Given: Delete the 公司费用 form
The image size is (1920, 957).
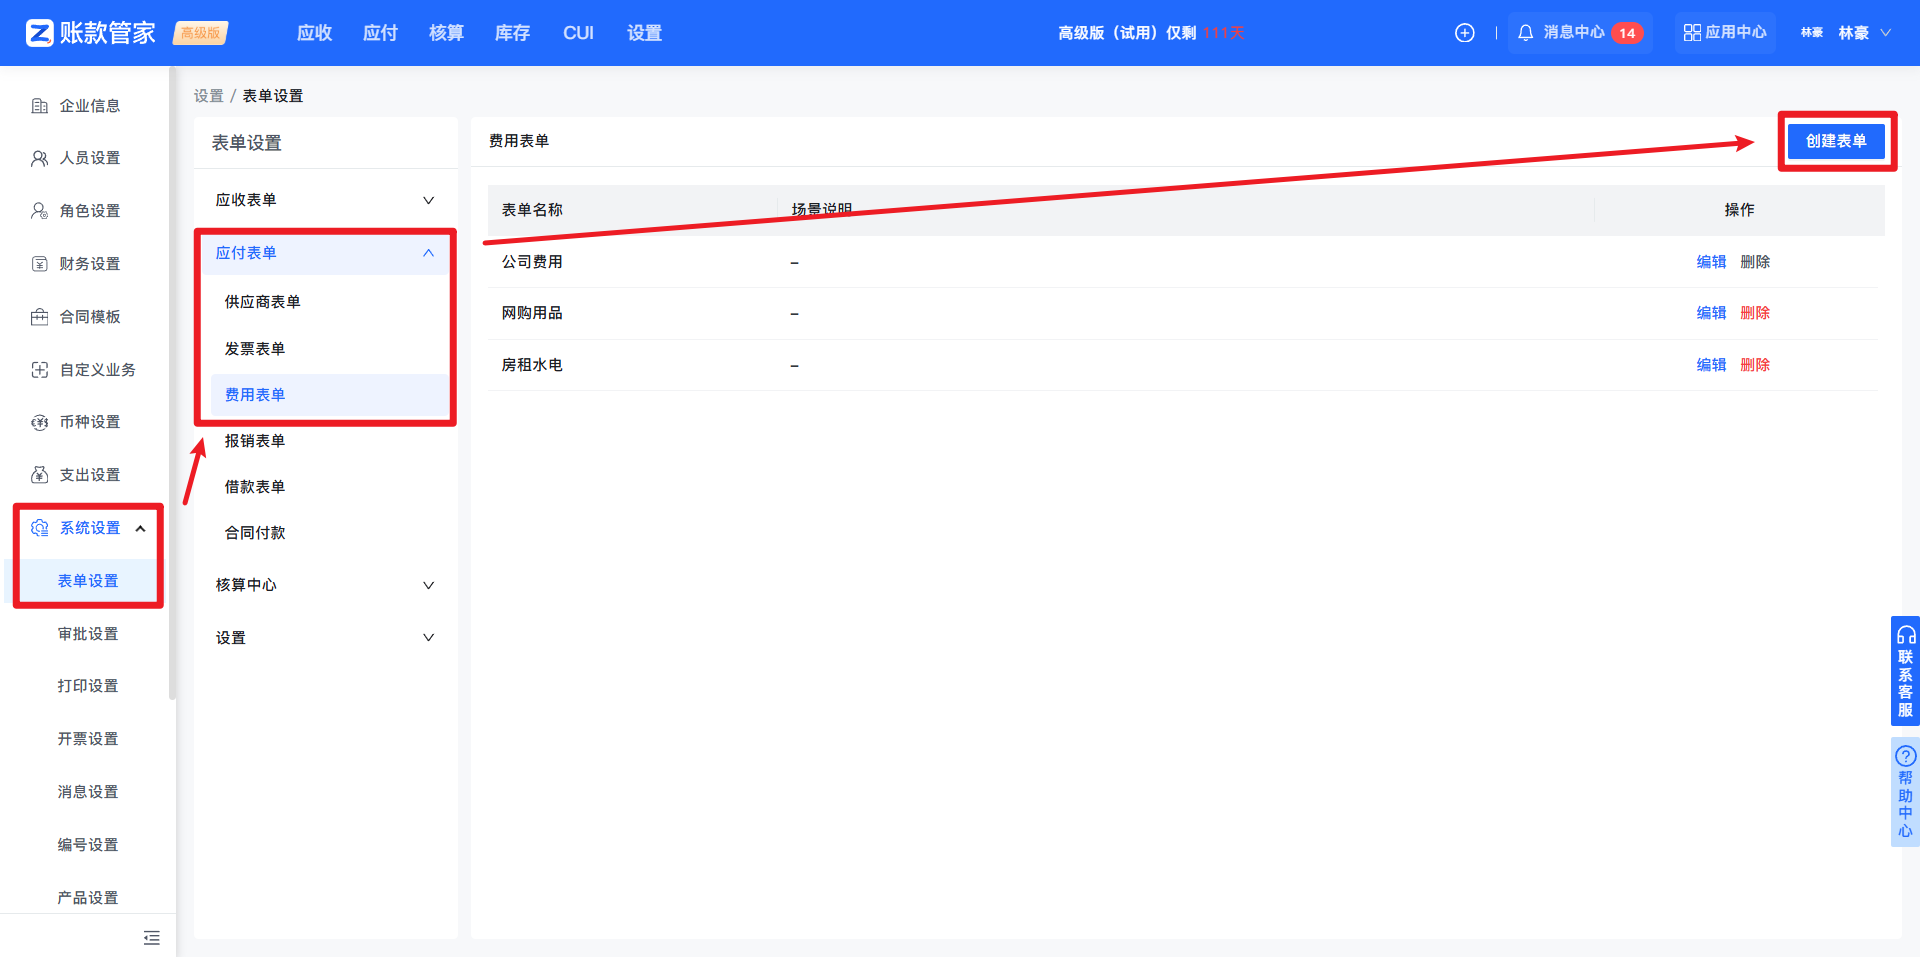Looking at the screenshot, I should (x=1755, y=262).
